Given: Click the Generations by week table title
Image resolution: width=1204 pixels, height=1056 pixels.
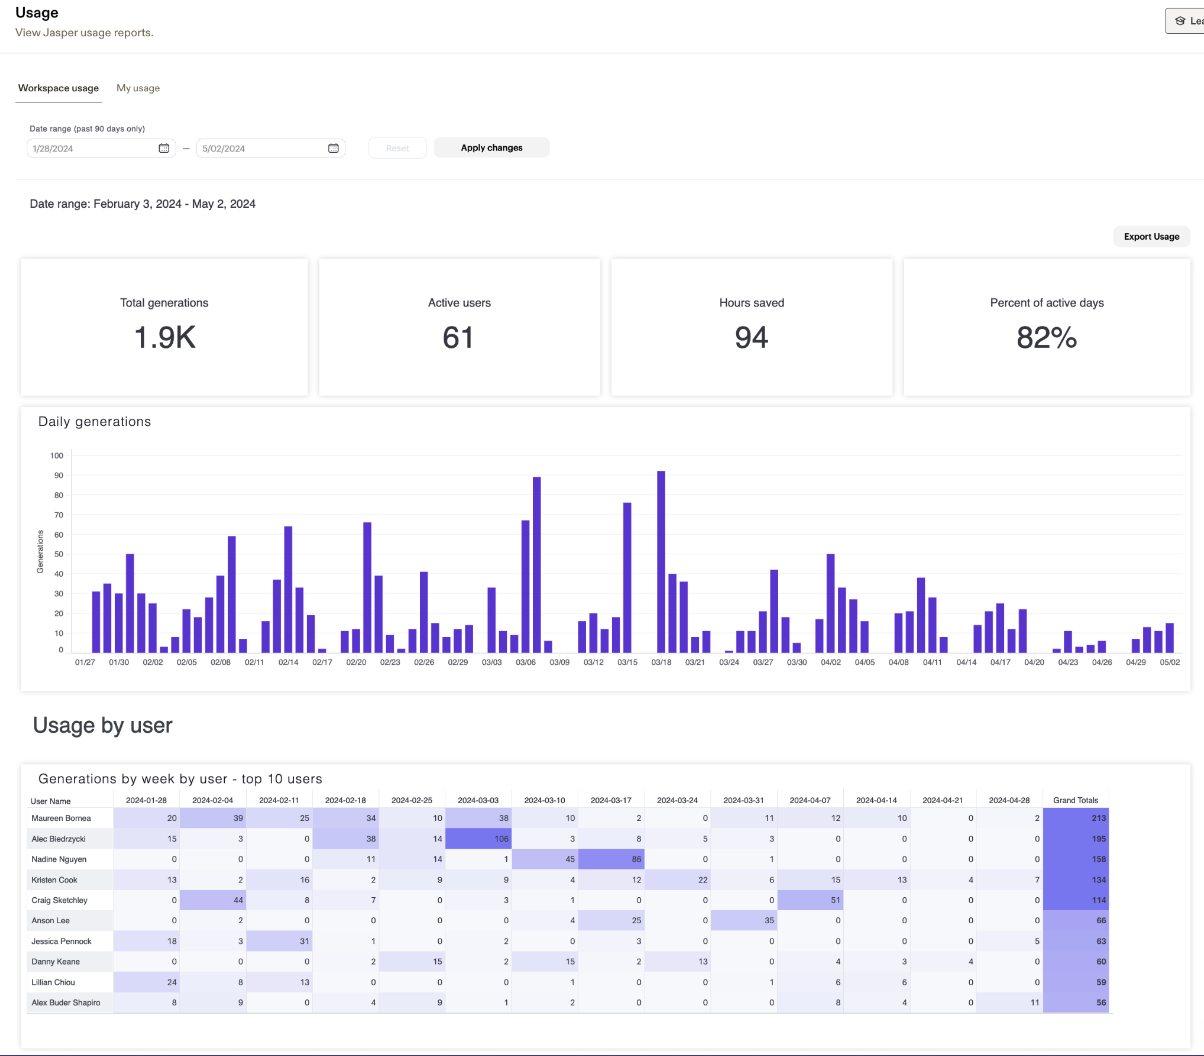Looking at the screenshot, I should coord(180,778).
